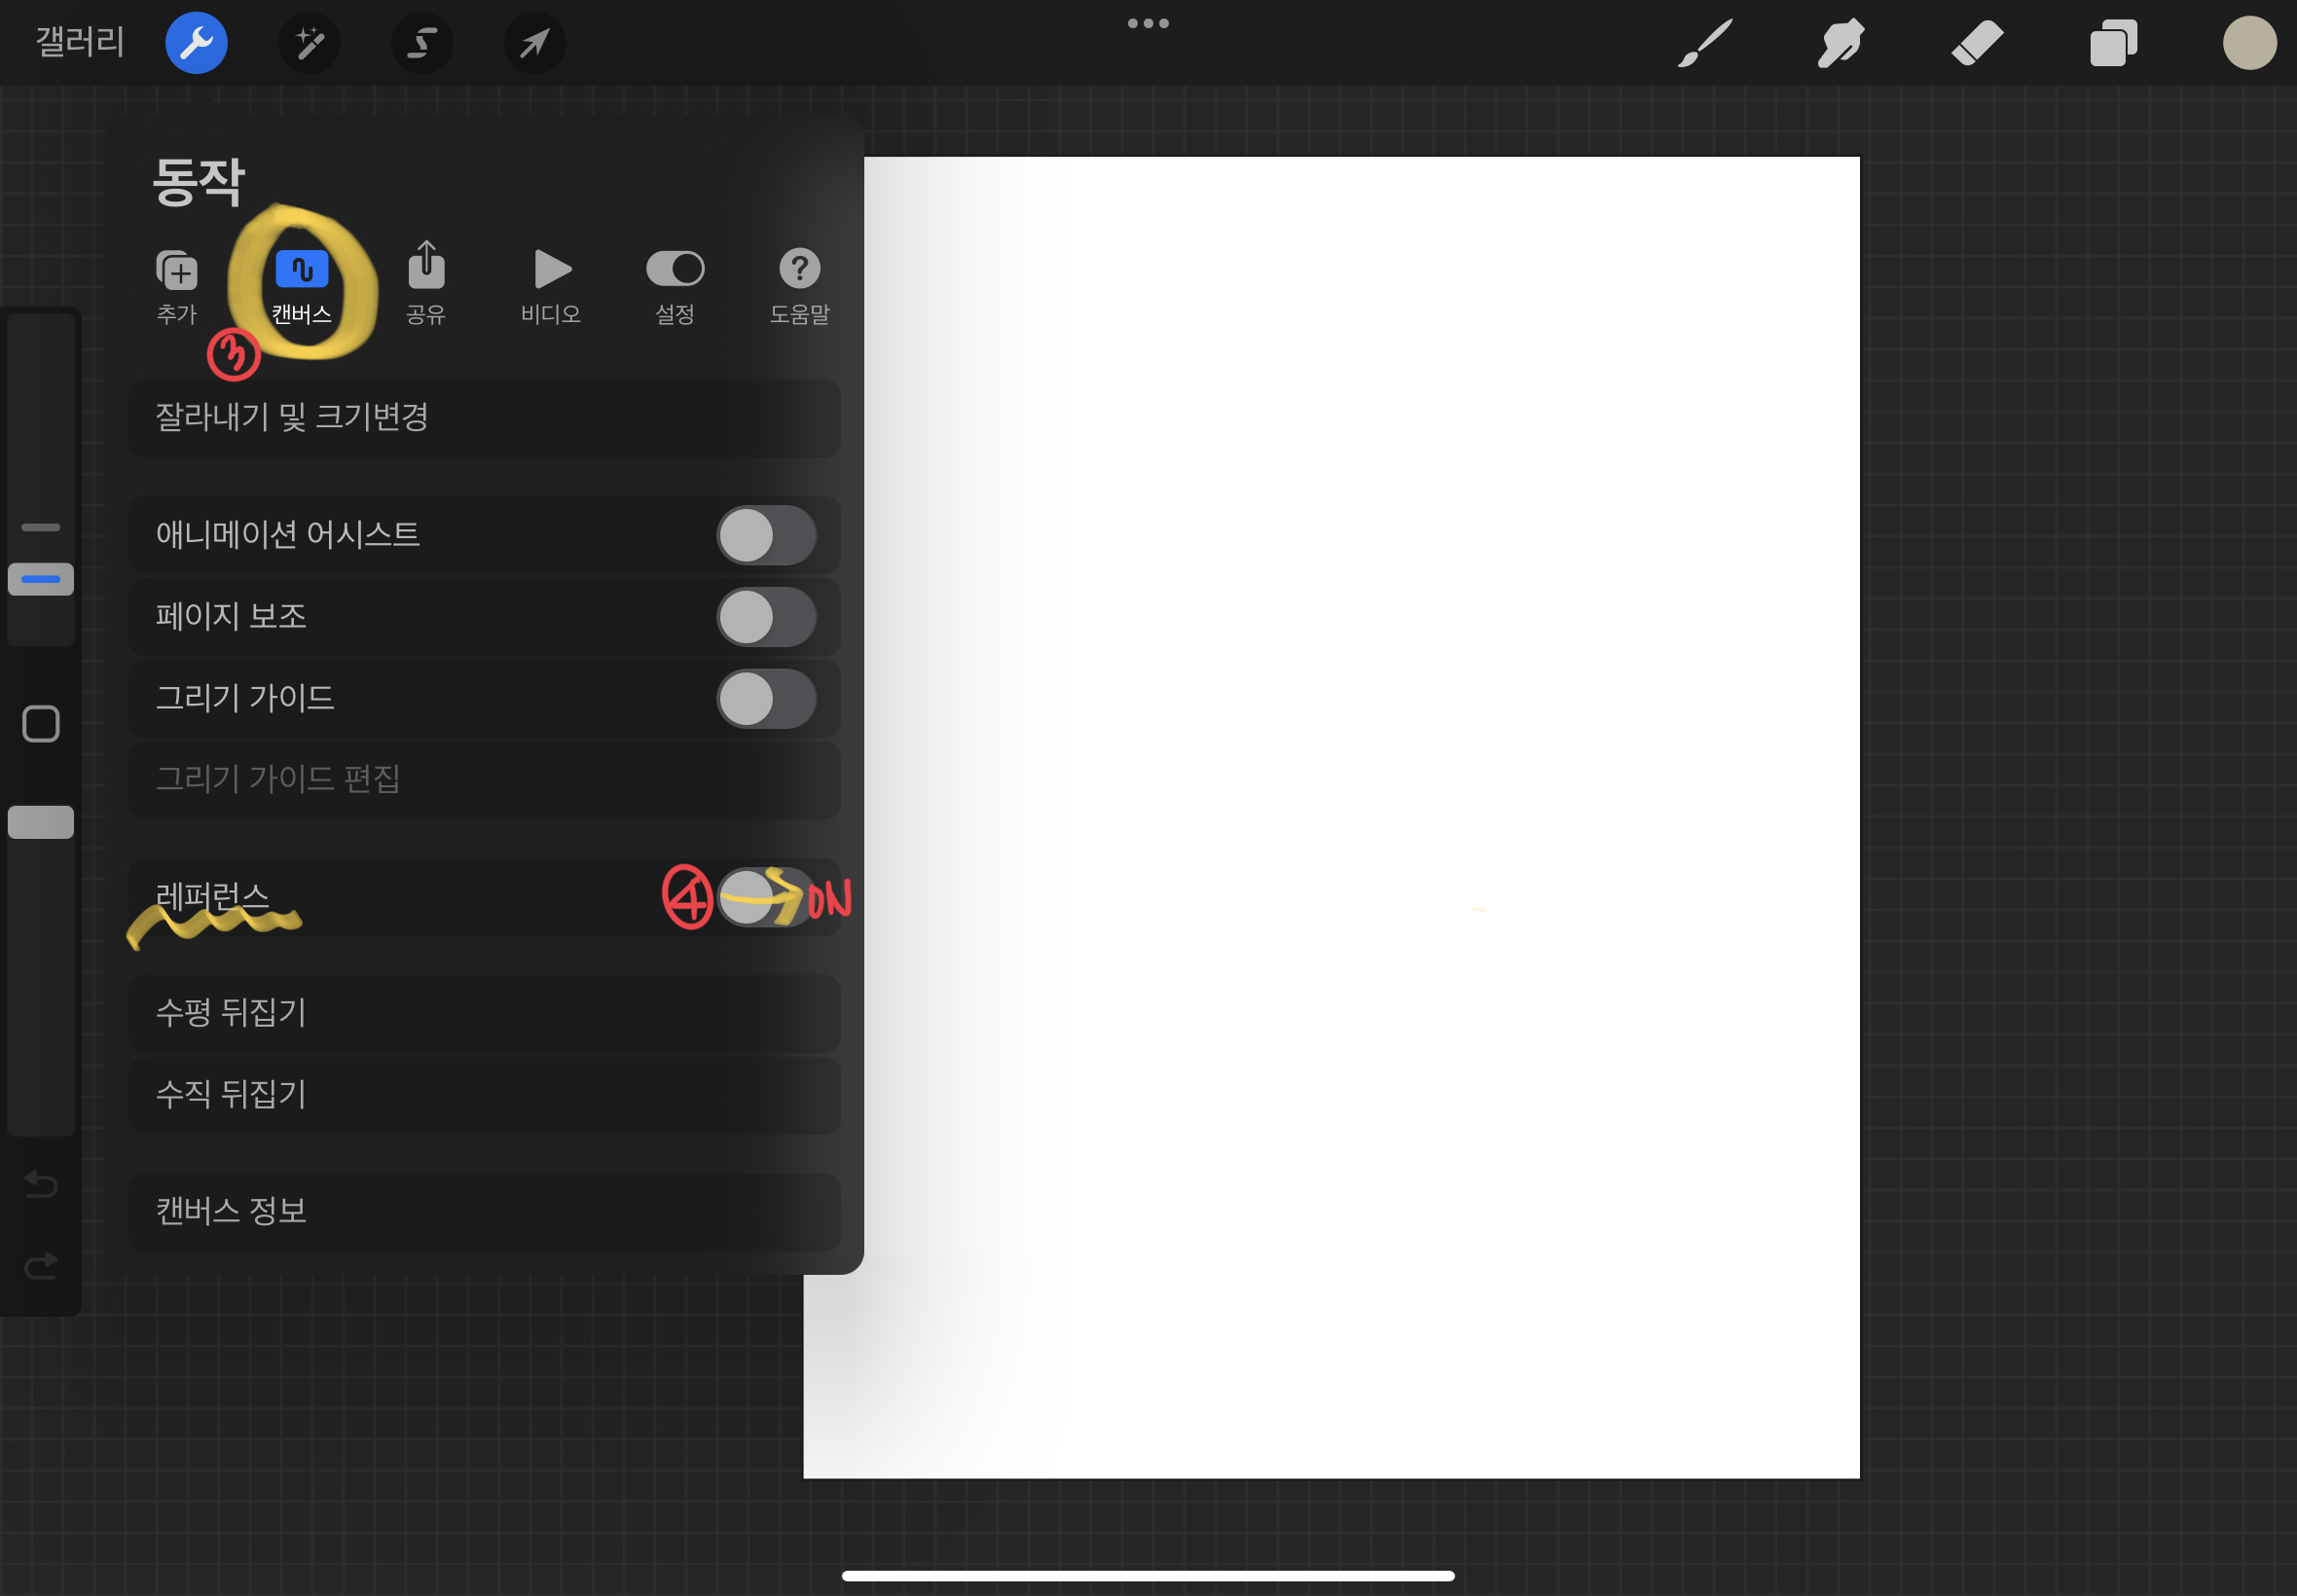The image size is (2297, 1596).
Task: Open the active color swatch circle
Action: pos(2249,43)
